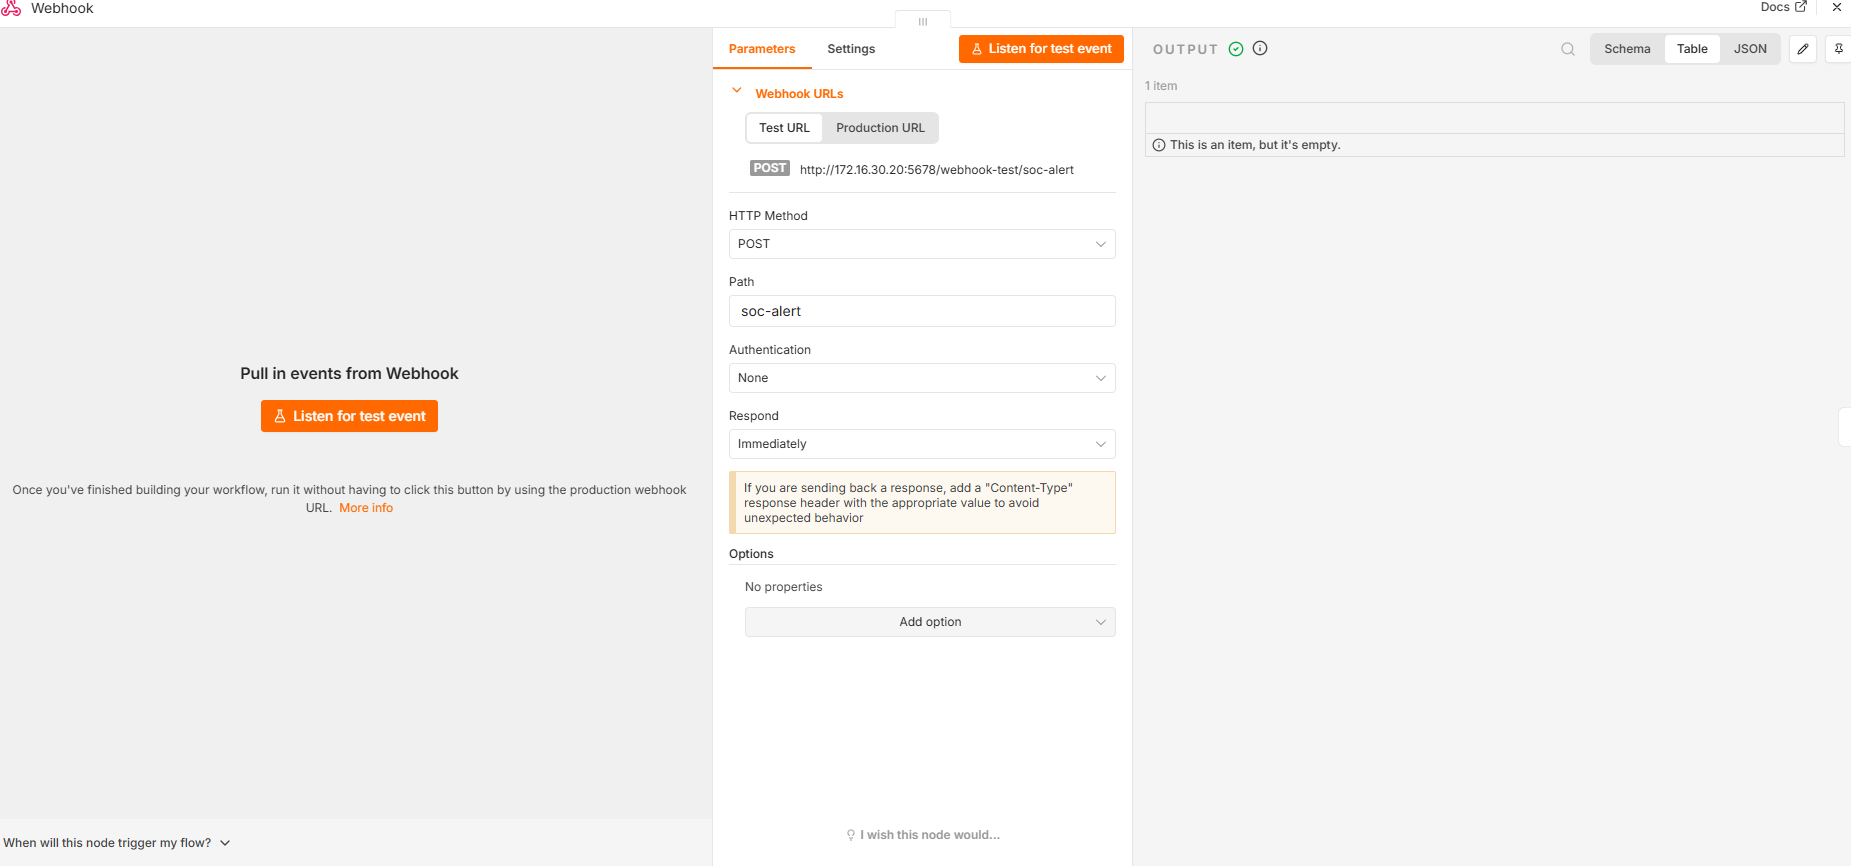Open the More info link
This screenshot has height=866, width=1851.
(366, 508)
